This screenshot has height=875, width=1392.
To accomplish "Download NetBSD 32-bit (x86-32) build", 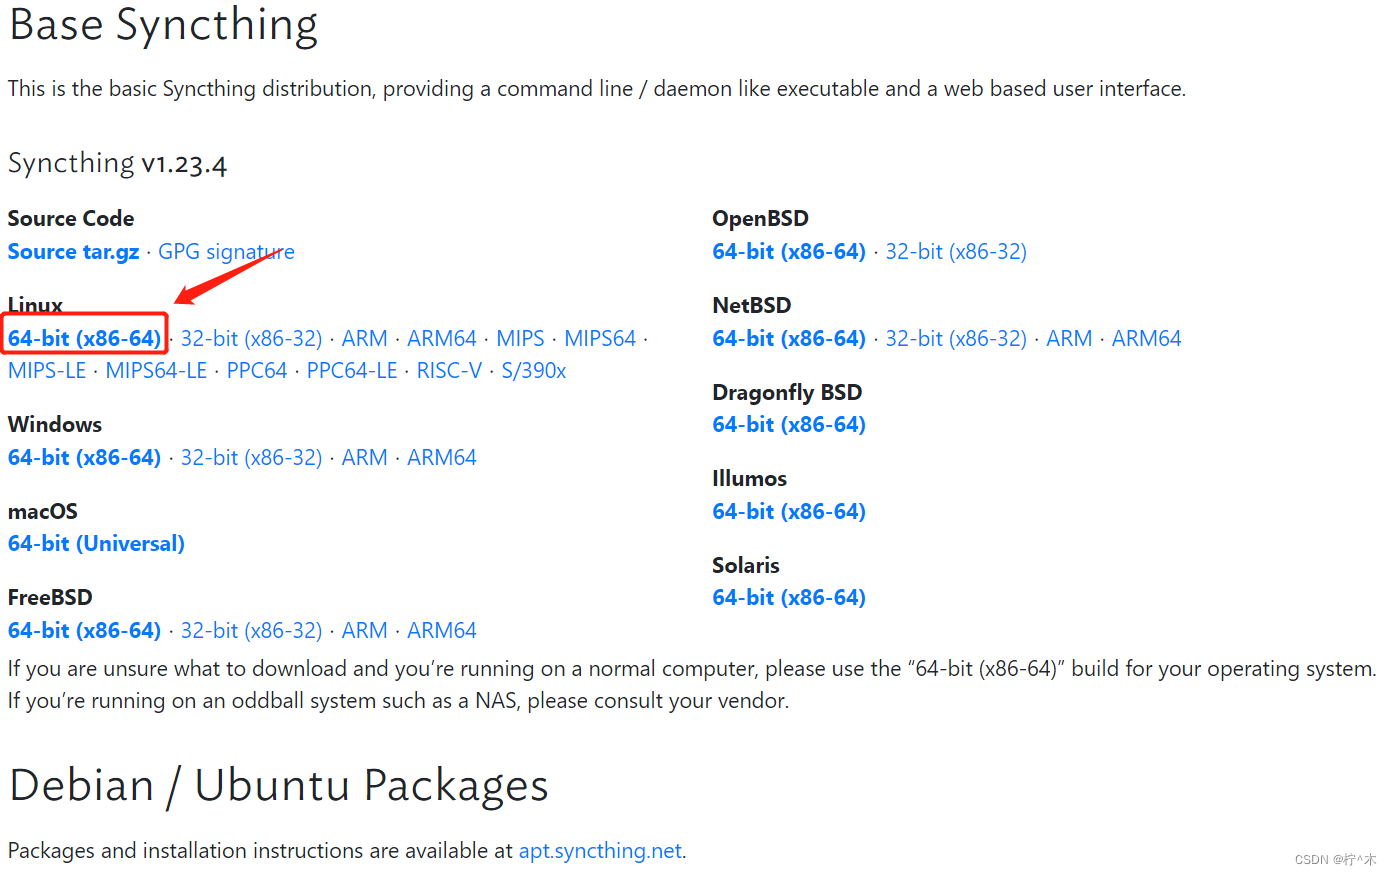I will click(x=956, y=339).
